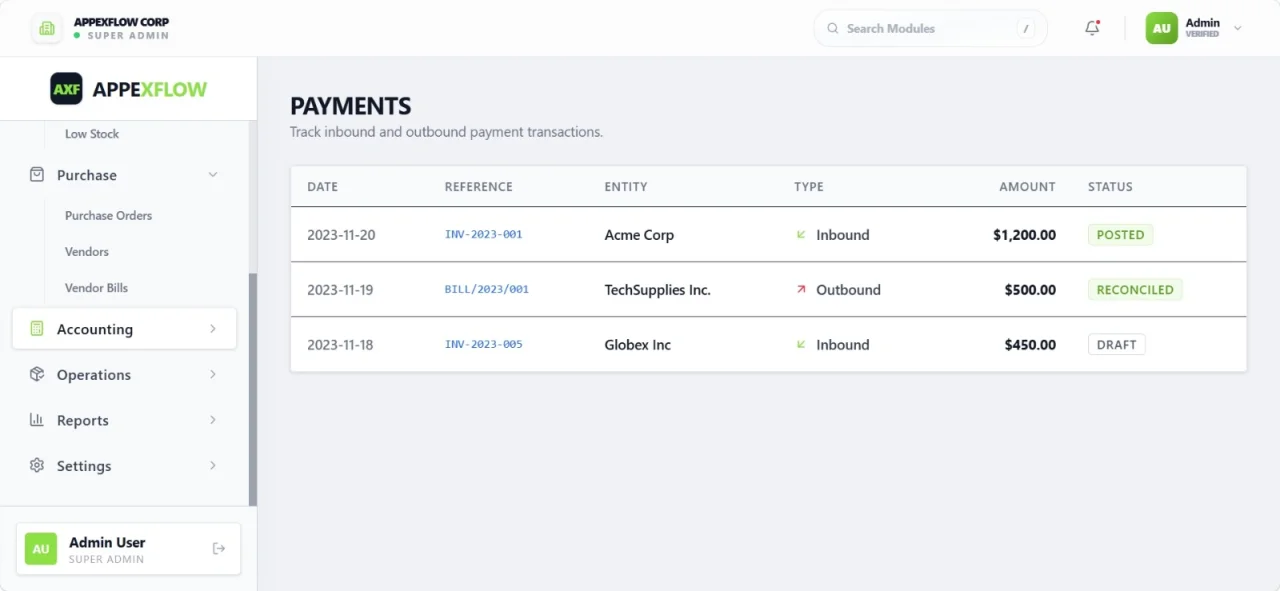Expand the Settings chevron
The image size is (1280, 591).
(x=213, y=465)
